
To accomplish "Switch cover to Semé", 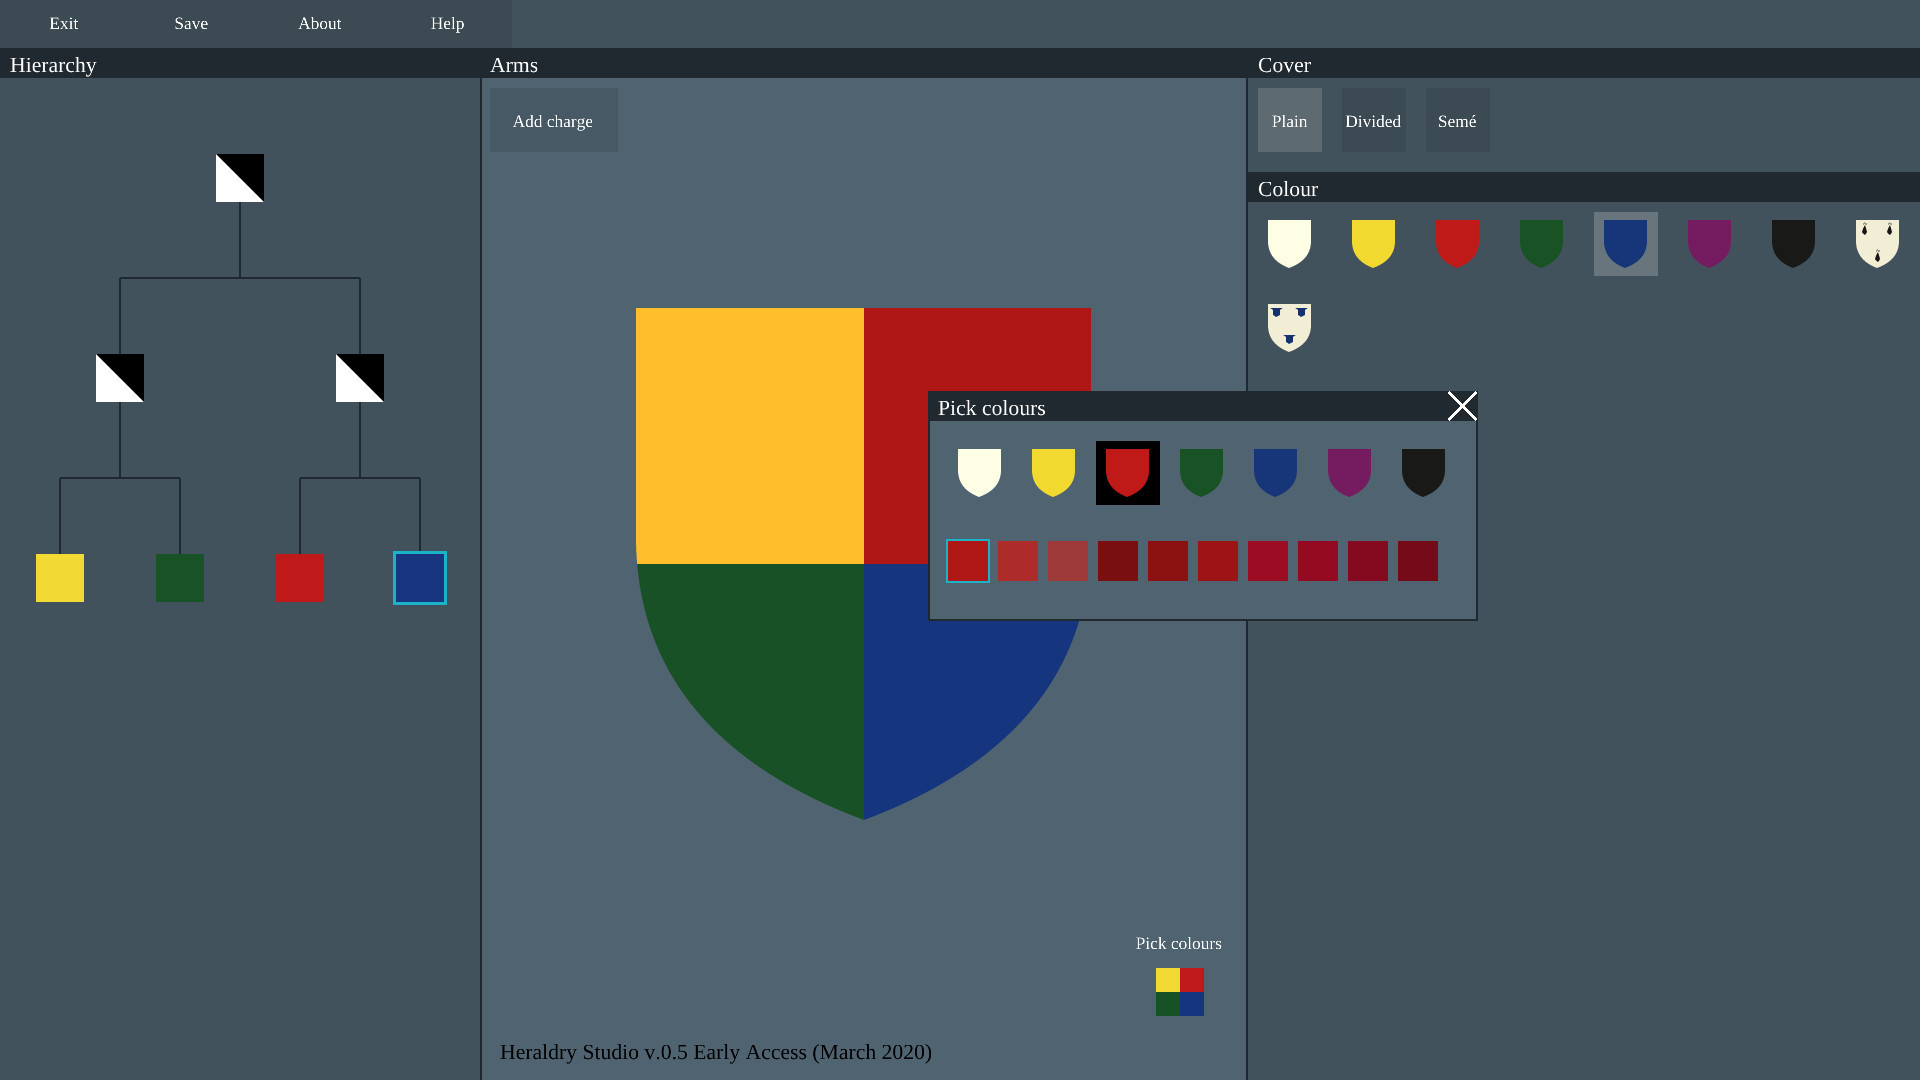I will coord(1458,120).
